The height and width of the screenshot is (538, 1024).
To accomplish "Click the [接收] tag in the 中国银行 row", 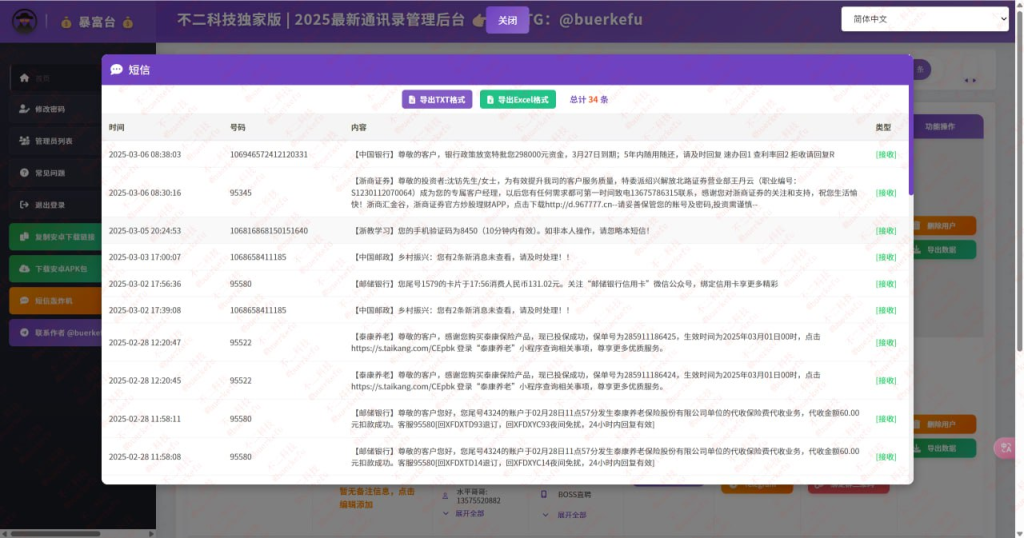I will [x=886, y=155].
